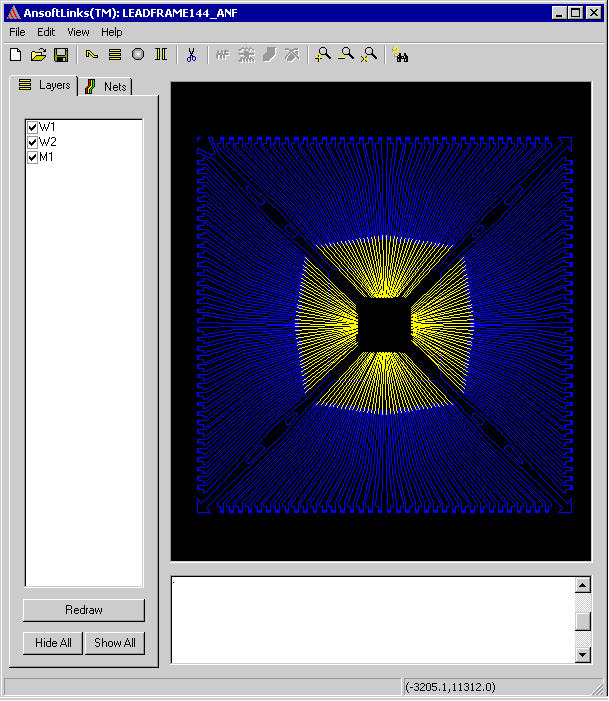This screenshot has height=701, width=609.
Task: Click the magnifier icon marked with X
Action: [369, 55]
